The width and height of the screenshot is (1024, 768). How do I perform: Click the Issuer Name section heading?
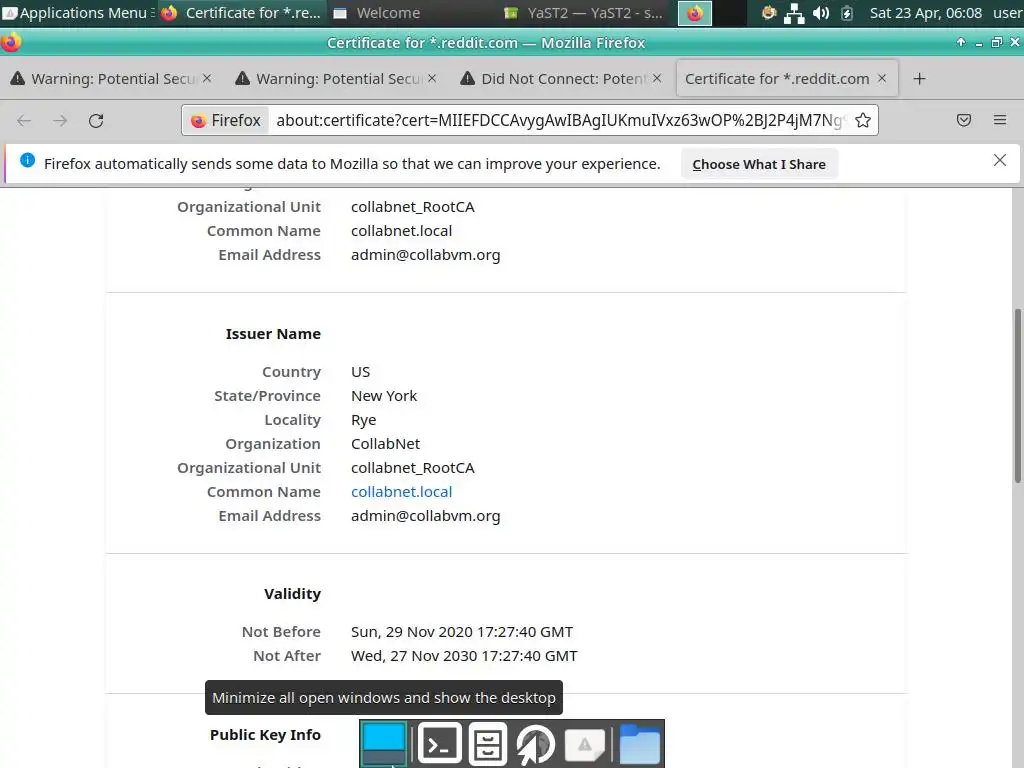273,334
